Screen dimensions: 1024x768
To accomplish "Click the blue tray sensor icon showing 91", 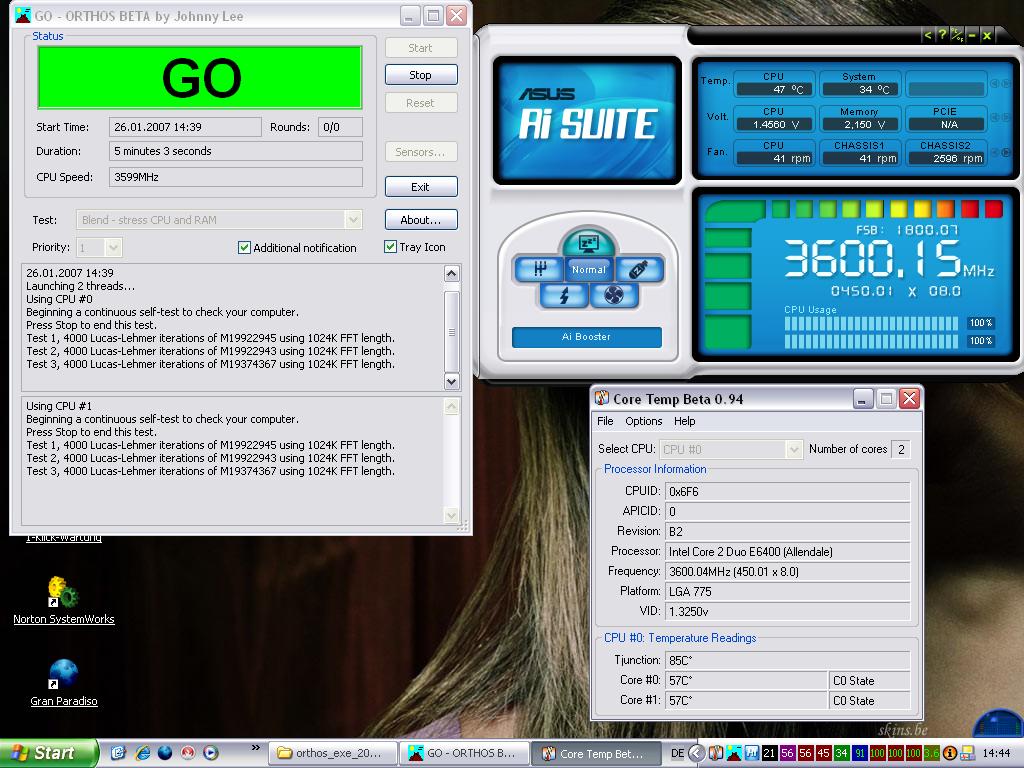I will coord(859,753).
